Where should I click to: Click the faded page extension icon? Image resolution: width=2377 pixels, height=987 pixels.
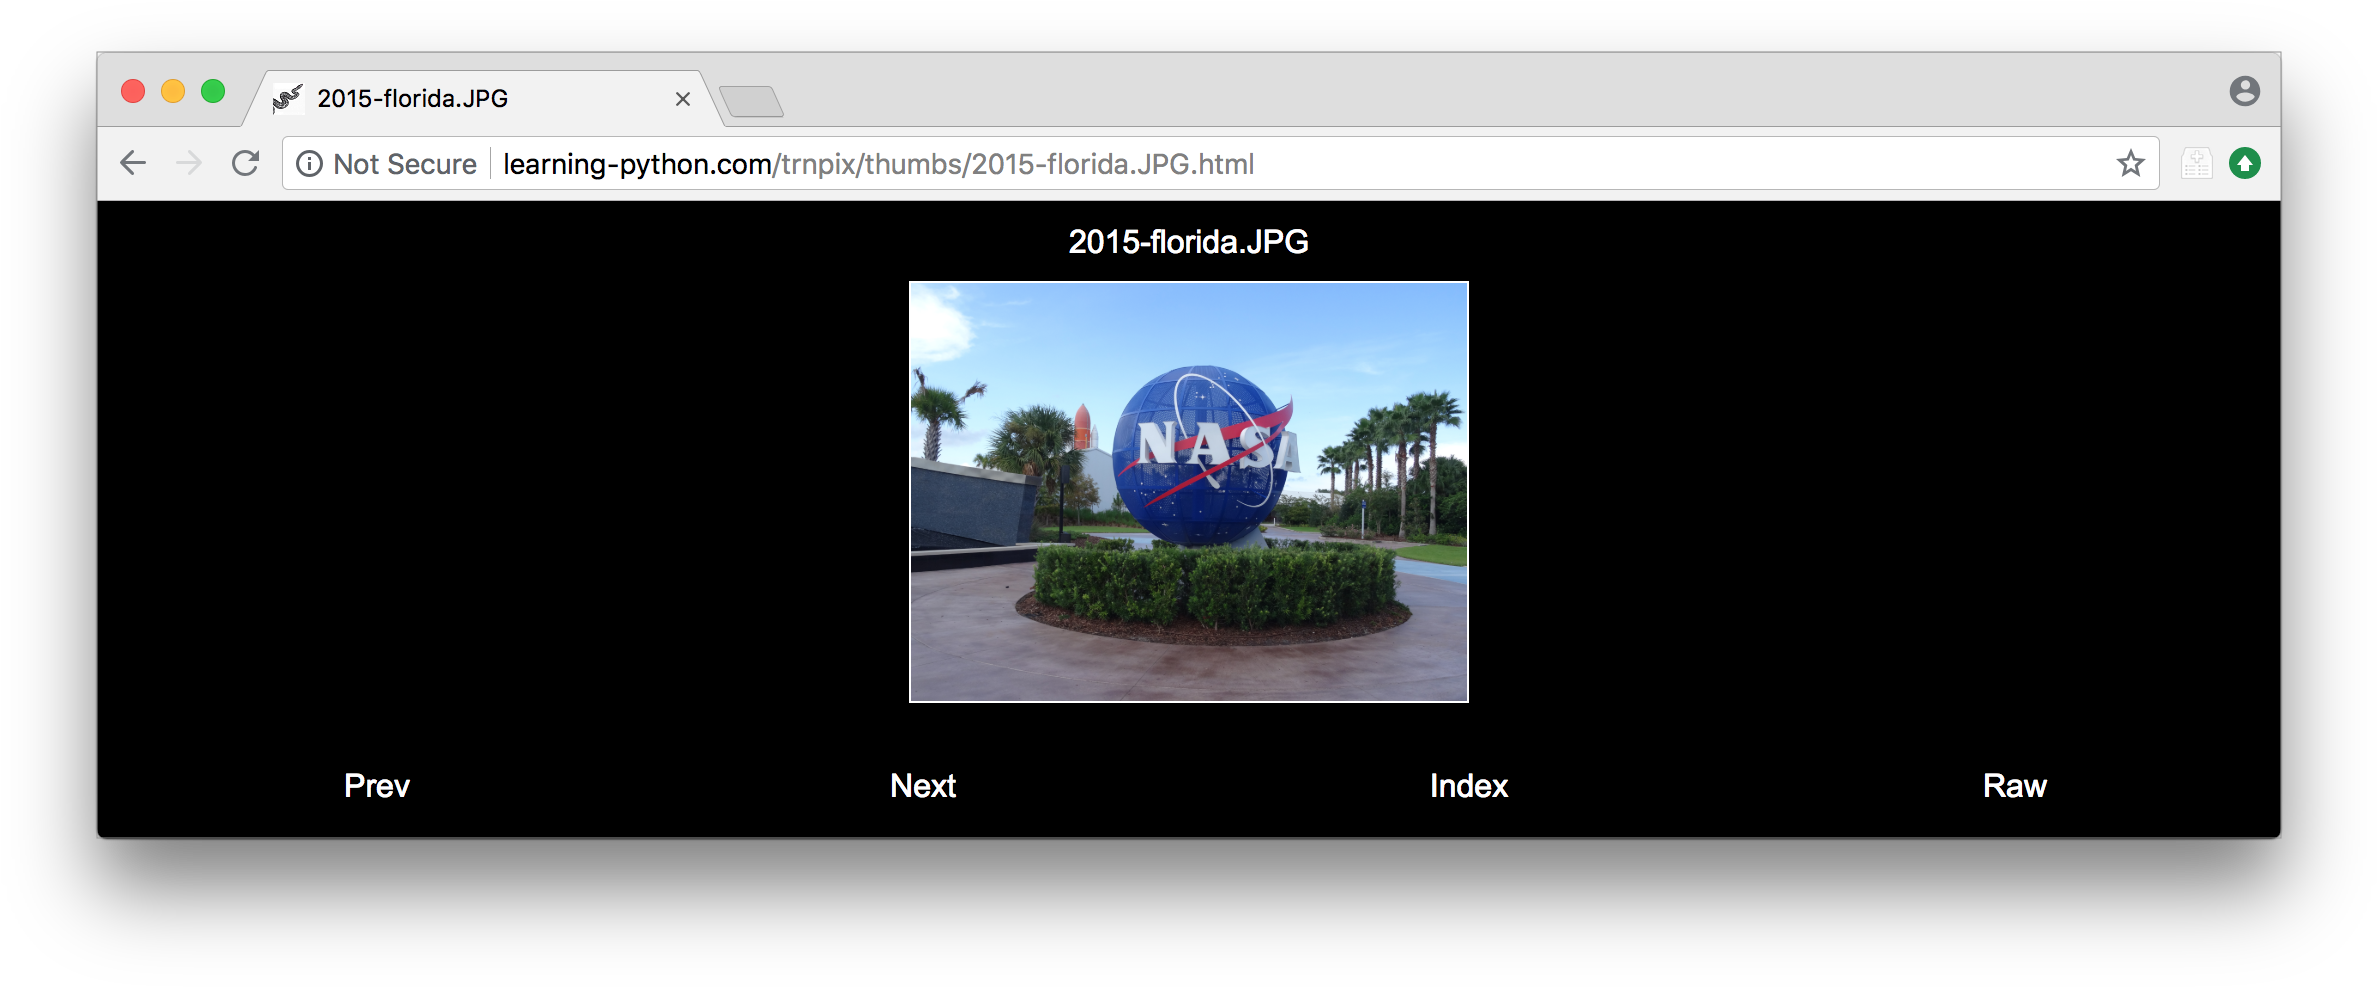pos(2197,163)
